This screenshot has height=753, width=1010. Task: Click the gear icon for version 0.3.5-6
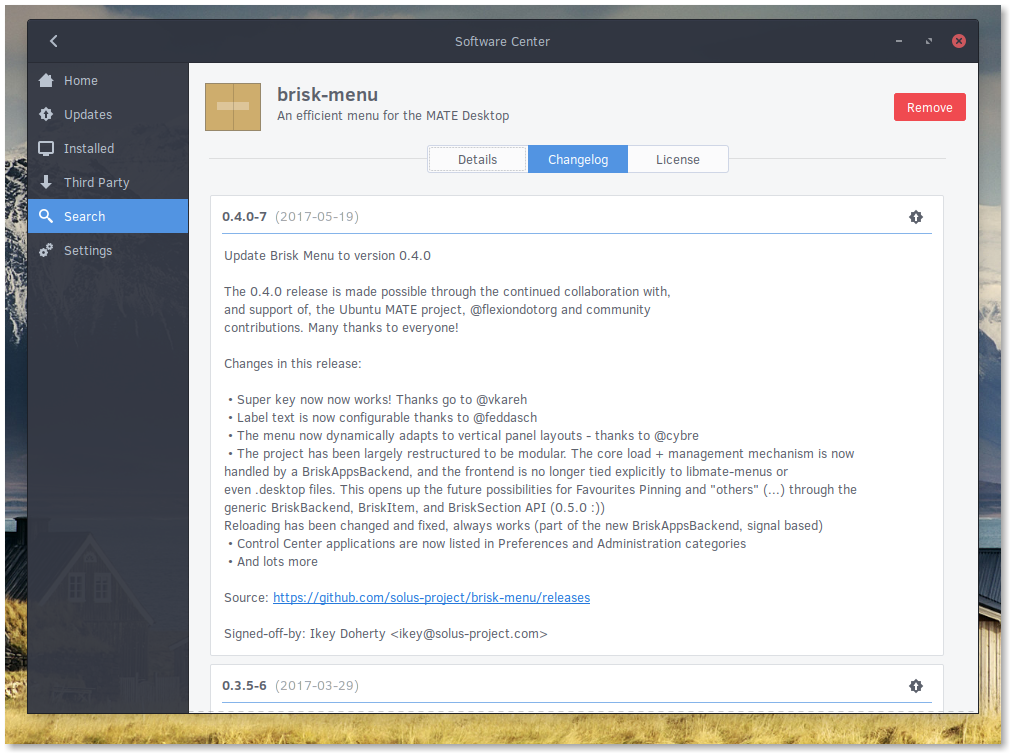915,686
